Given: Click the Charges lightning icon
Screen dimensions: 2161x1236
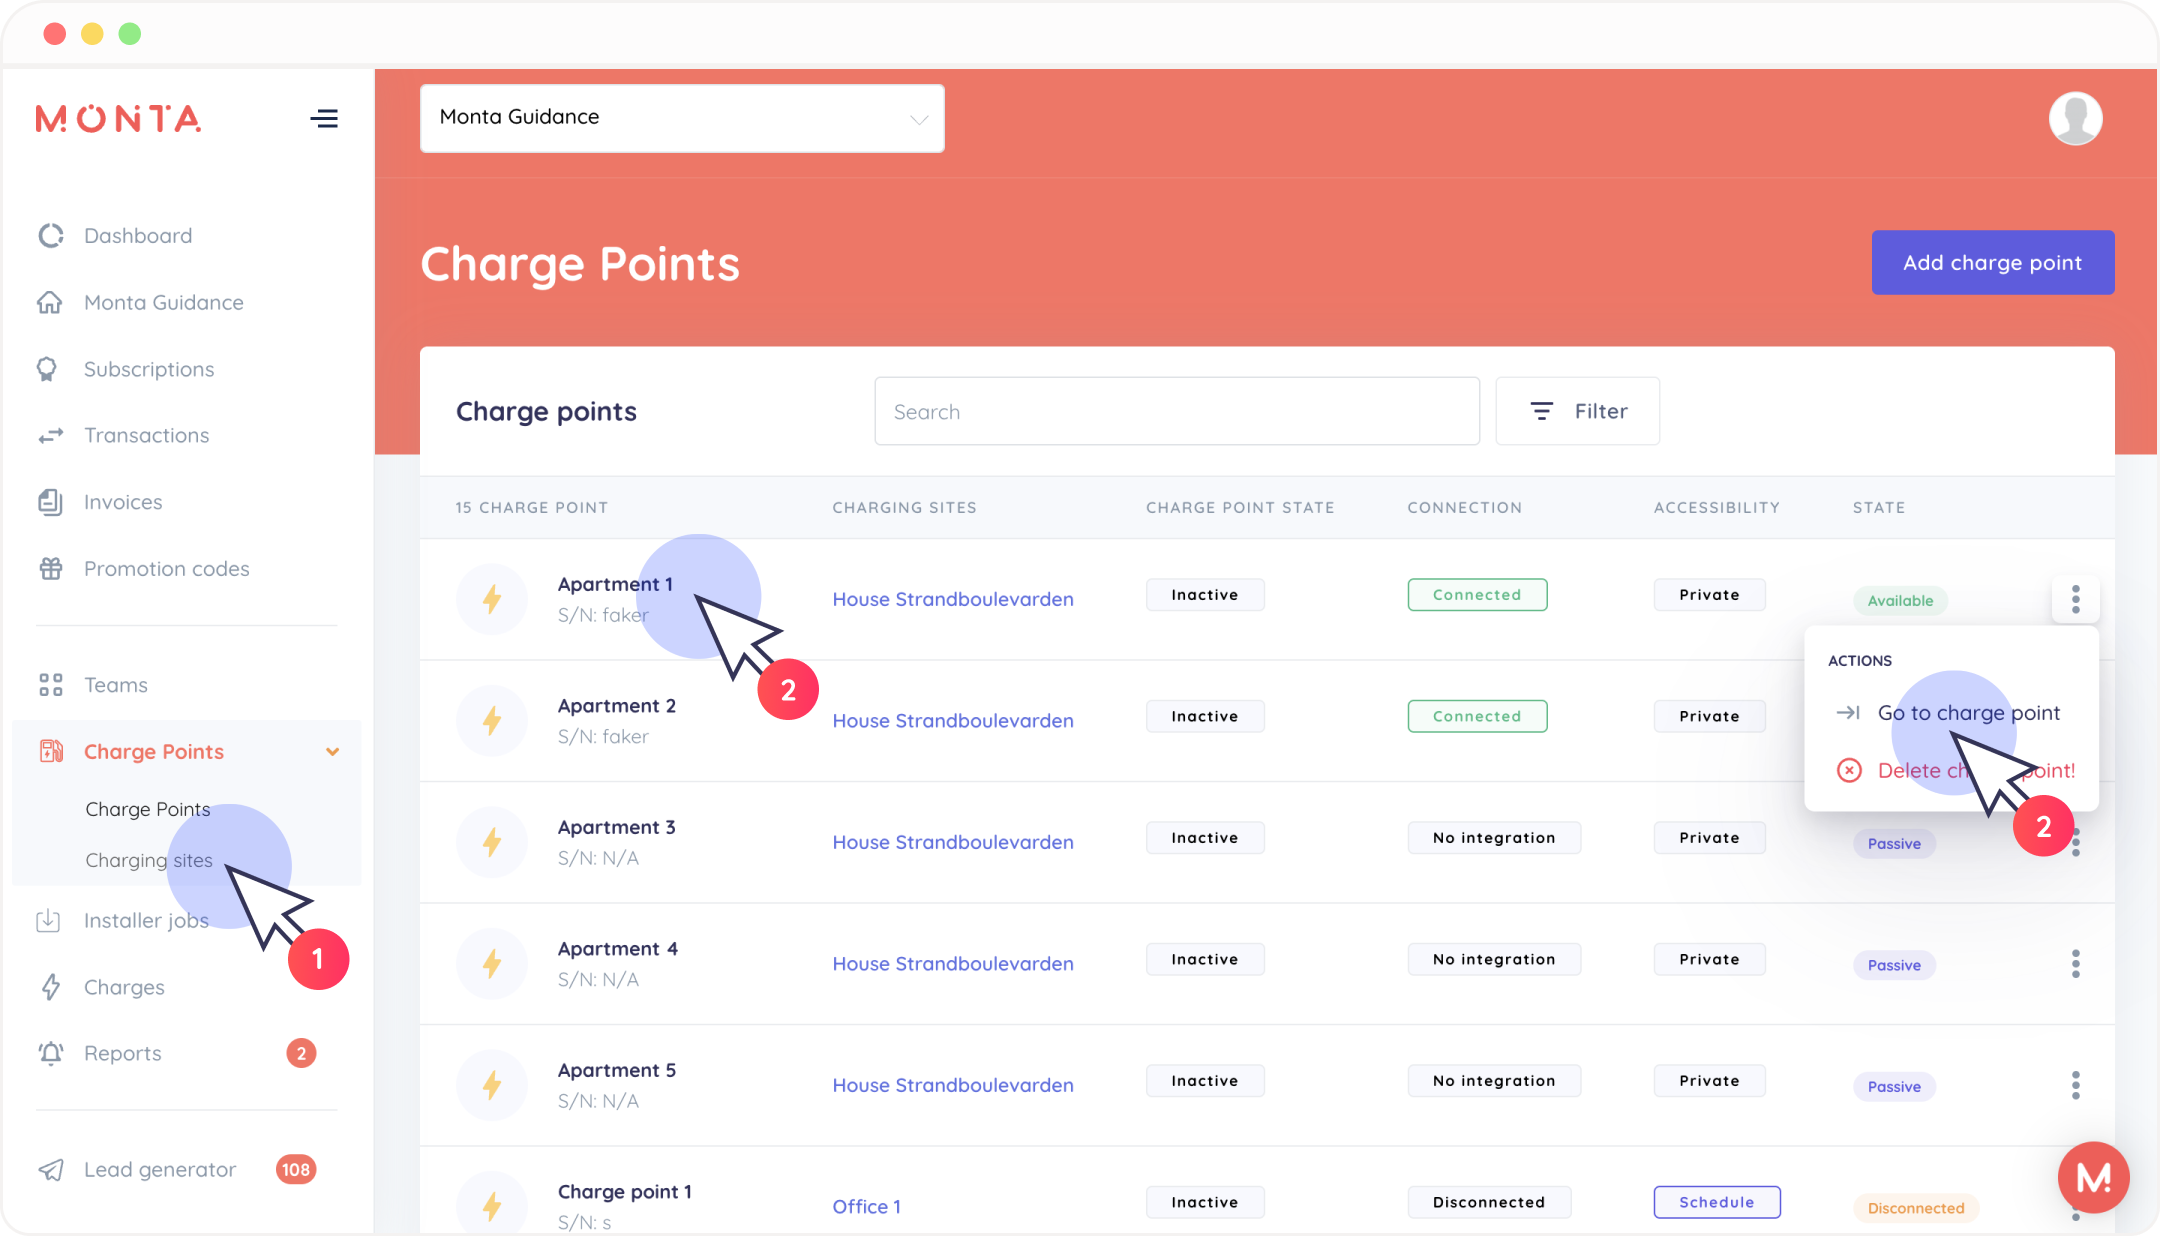Looking at the screenshot, I should [x=50, y=987].
